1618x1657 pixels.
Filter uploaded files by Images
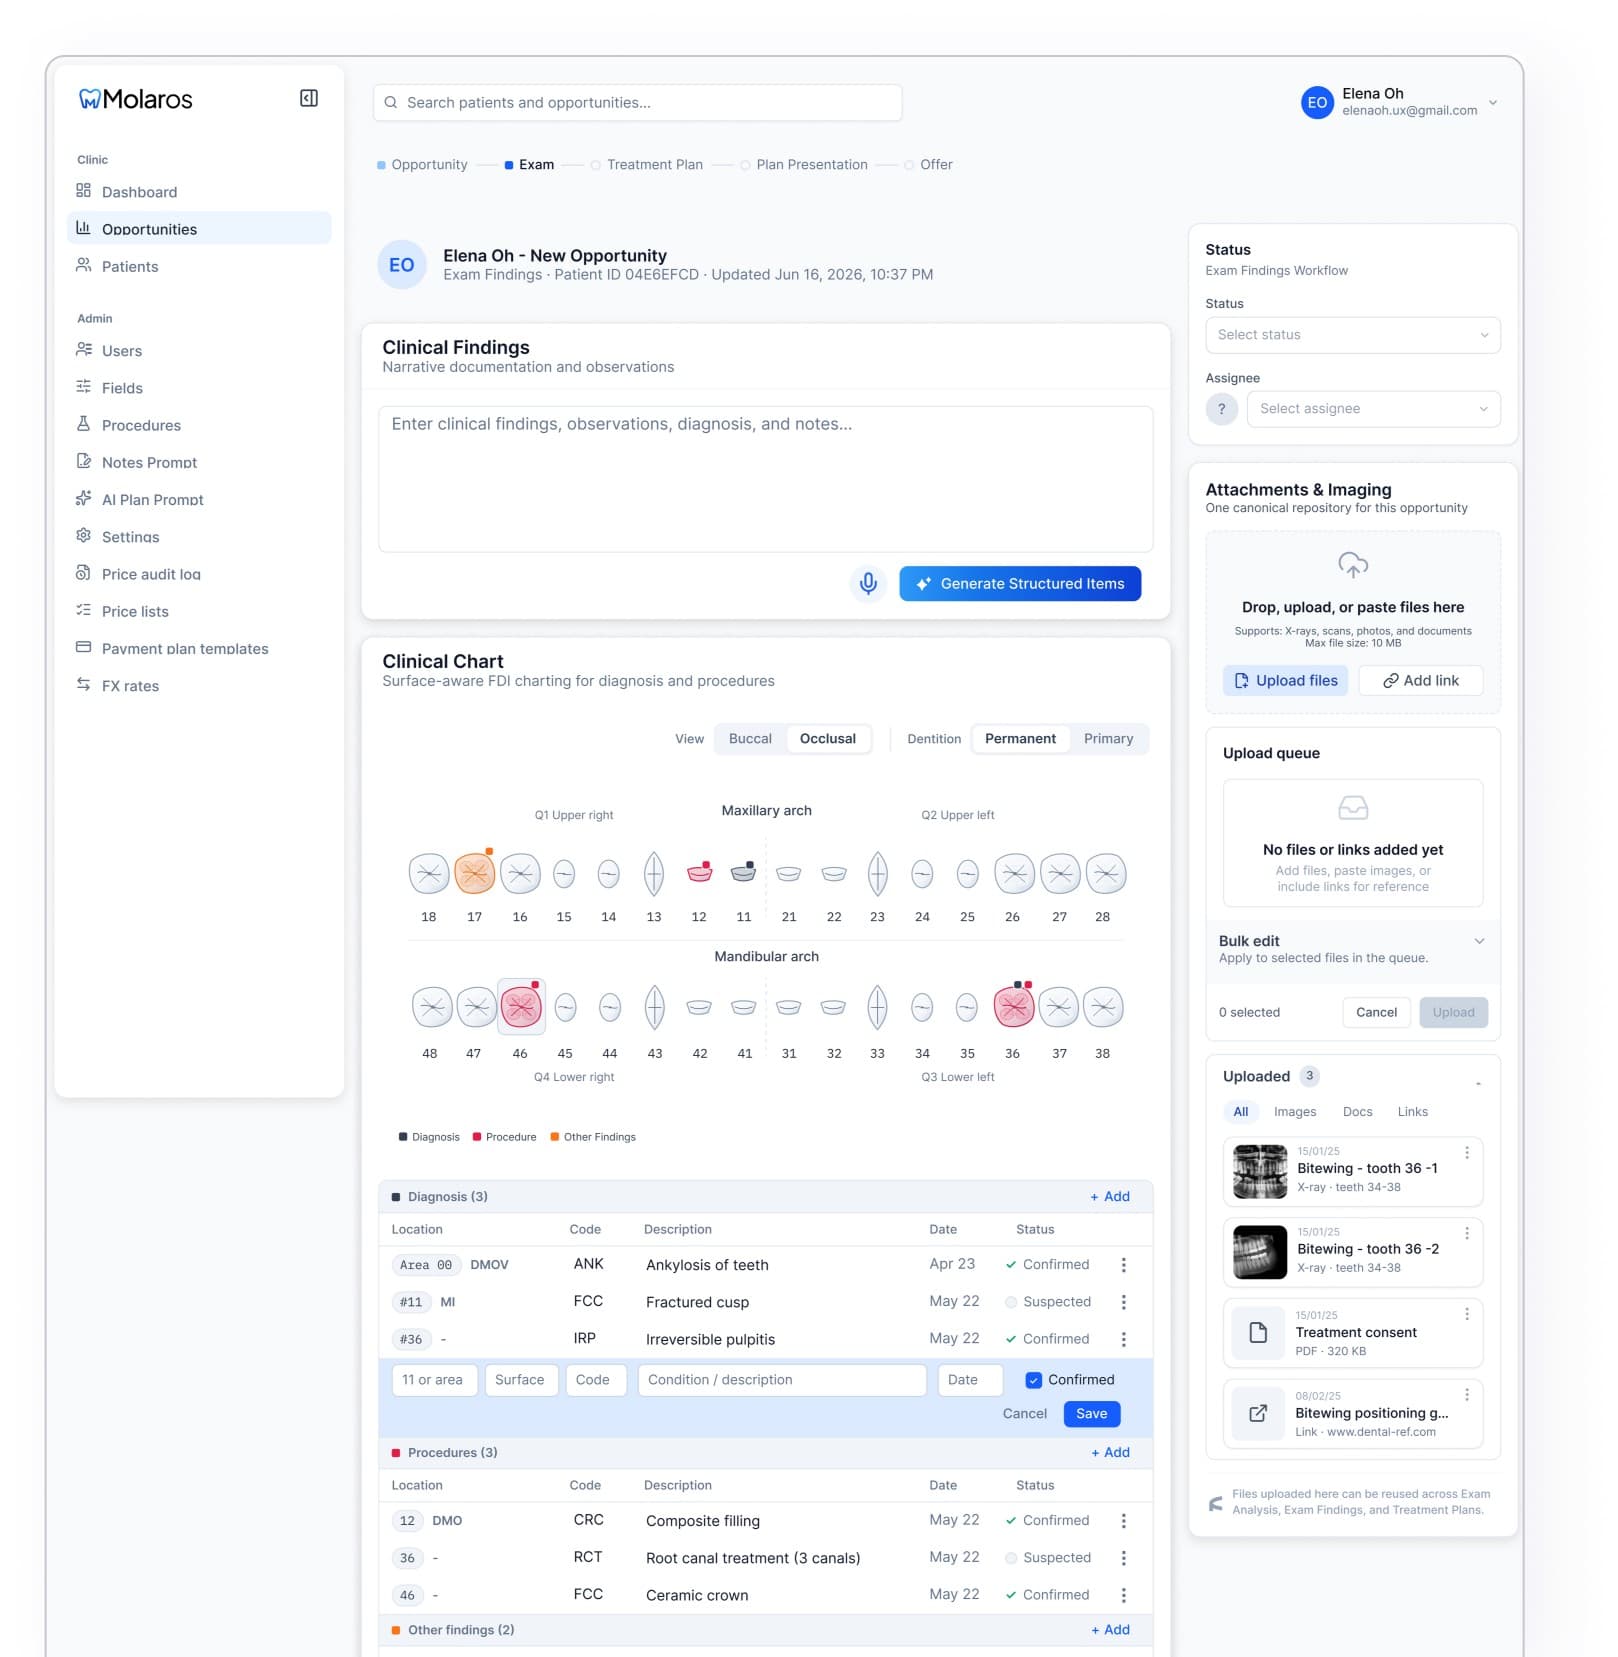1294,1112
